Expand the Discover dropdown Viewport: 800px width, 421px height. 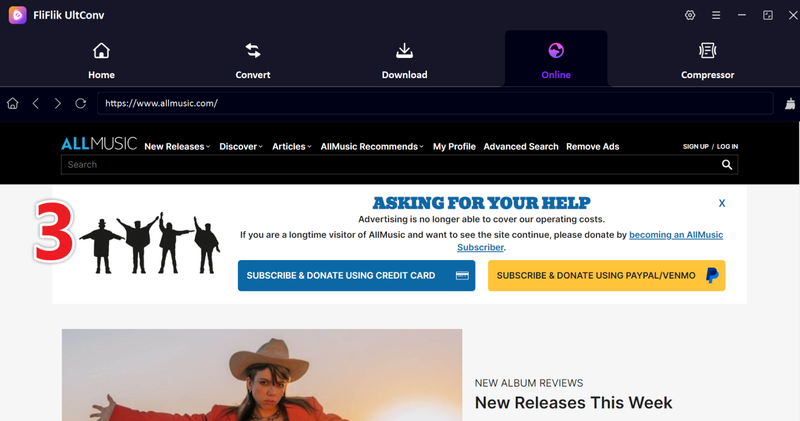[241, 146]
